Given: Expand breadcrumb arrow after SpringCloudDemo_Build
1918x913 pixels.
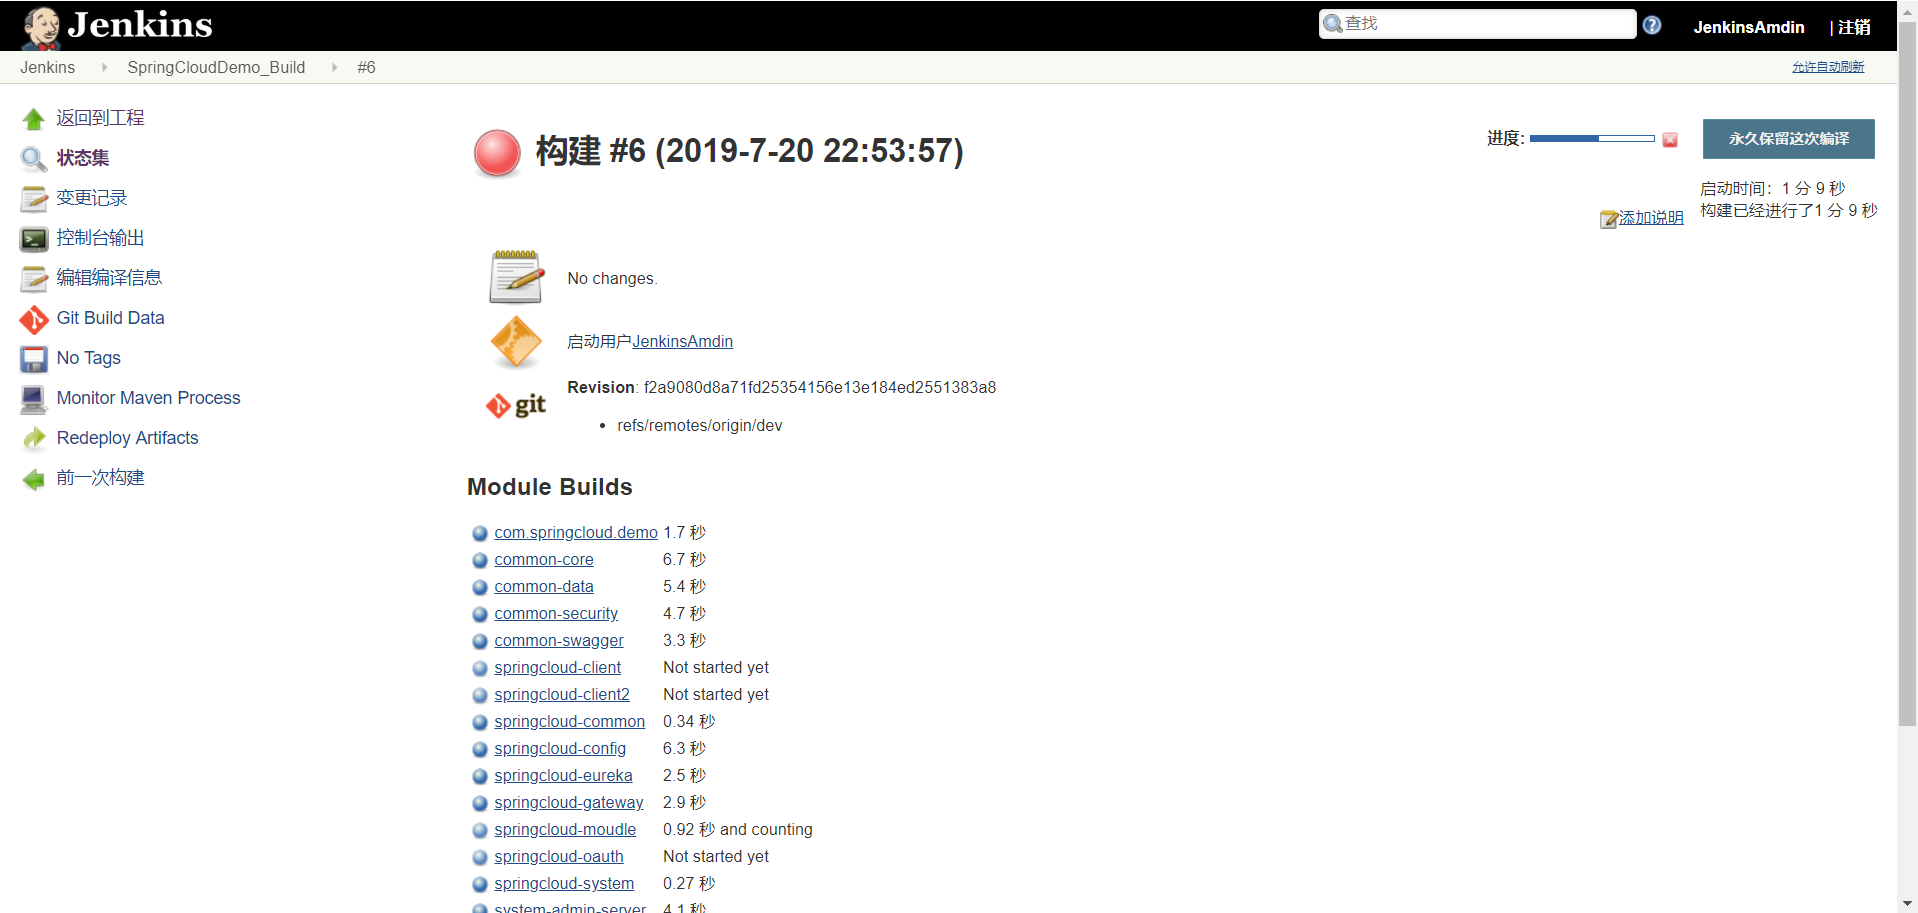Looking at the screenshot, I should tap(334, 67).
